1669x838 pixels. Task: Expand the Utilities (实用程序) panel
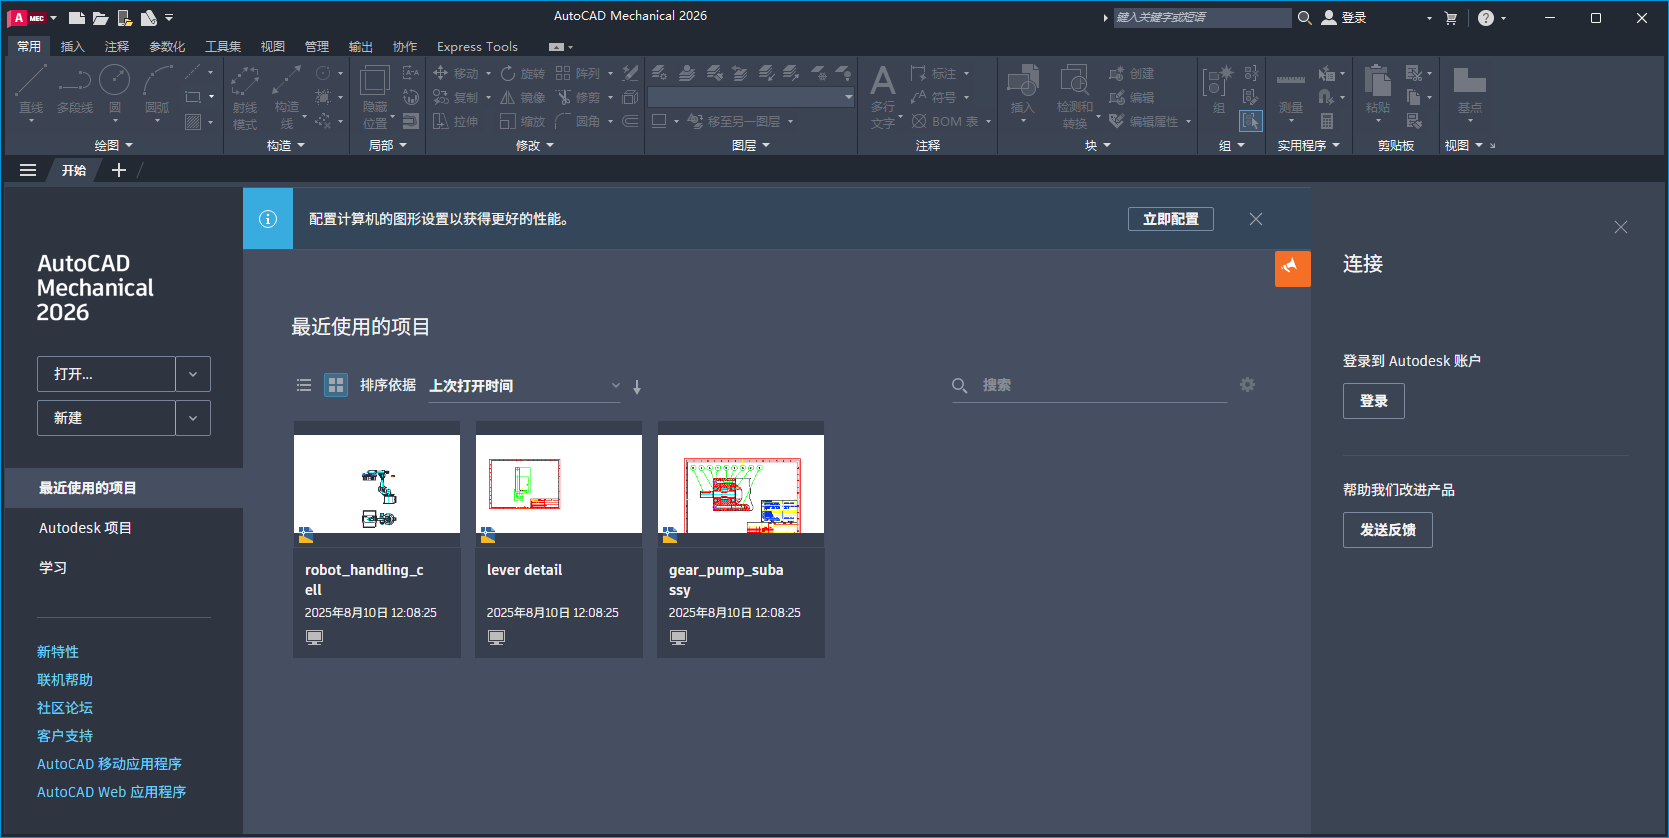coord(1308,146)
